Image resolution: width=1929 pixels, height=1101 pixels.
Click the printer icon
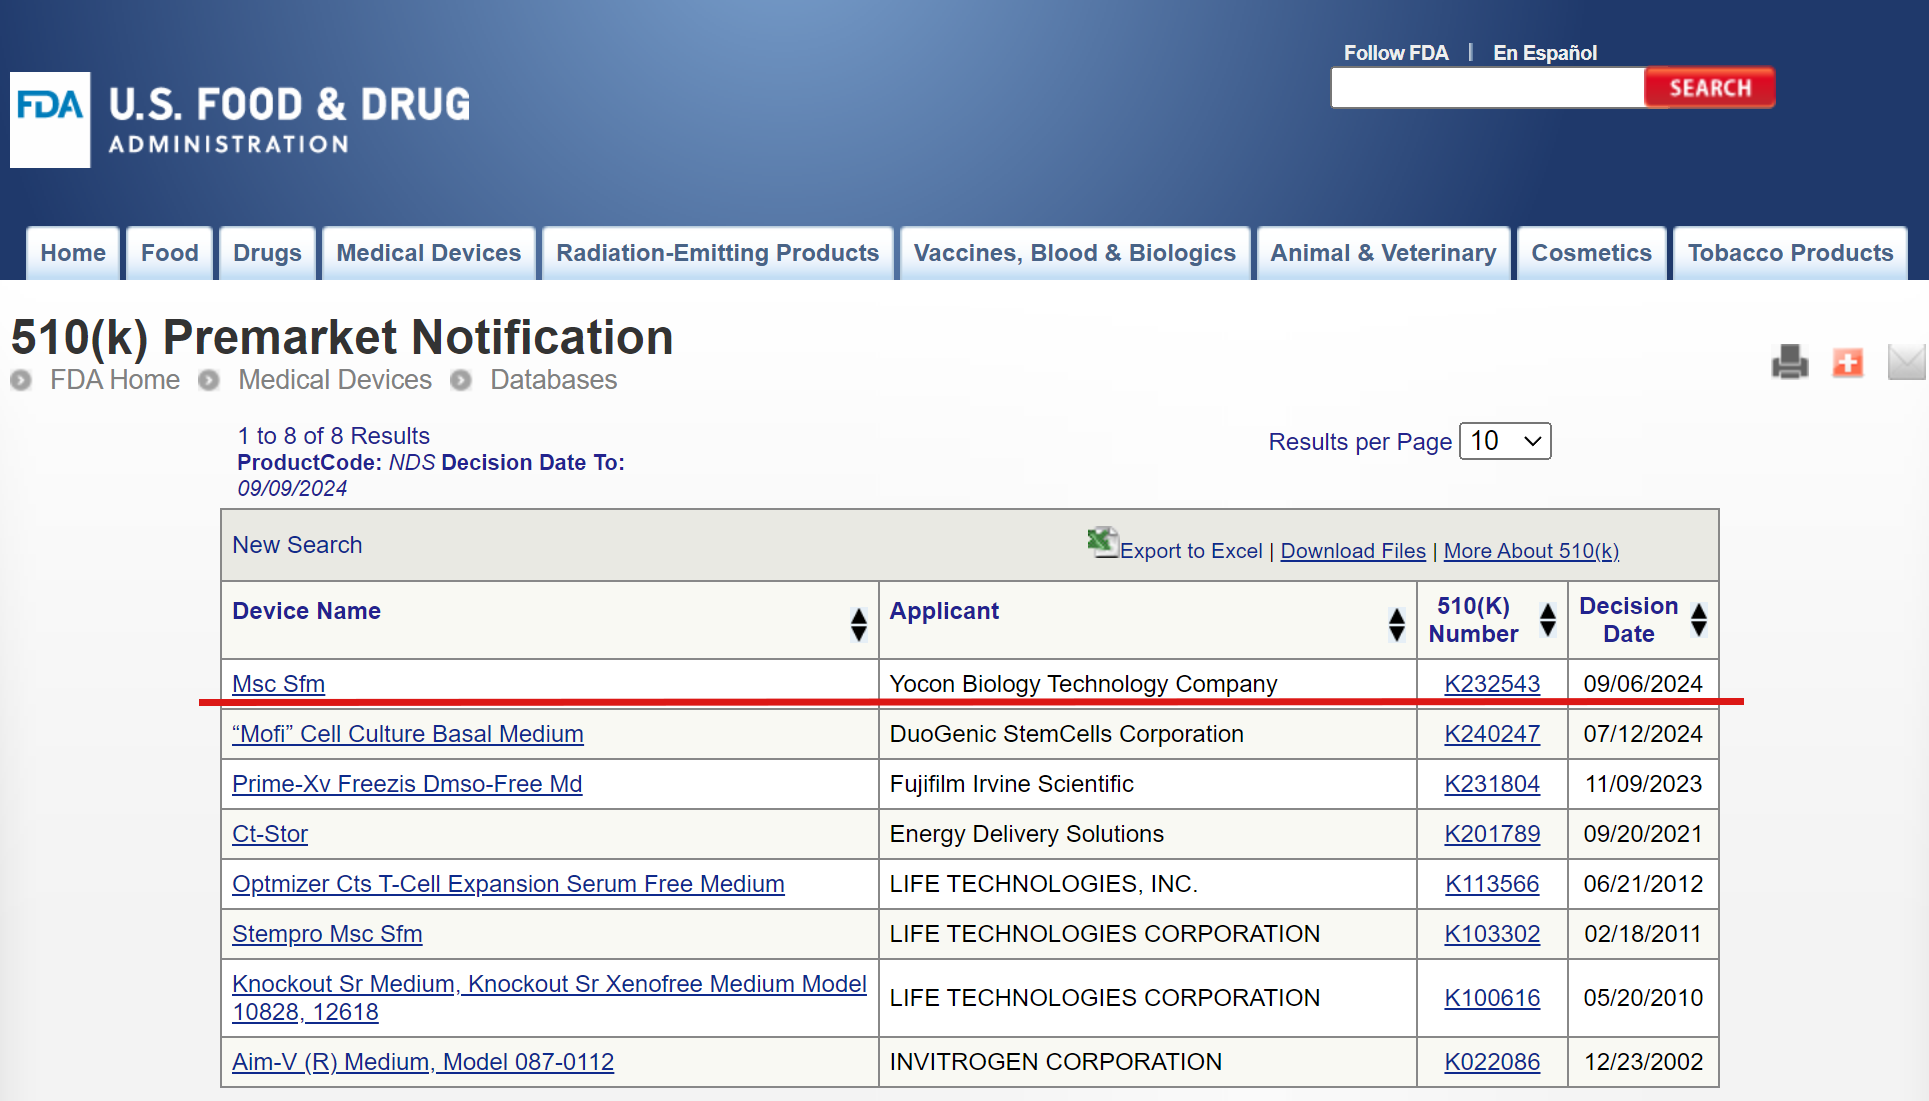point(1789,362)
